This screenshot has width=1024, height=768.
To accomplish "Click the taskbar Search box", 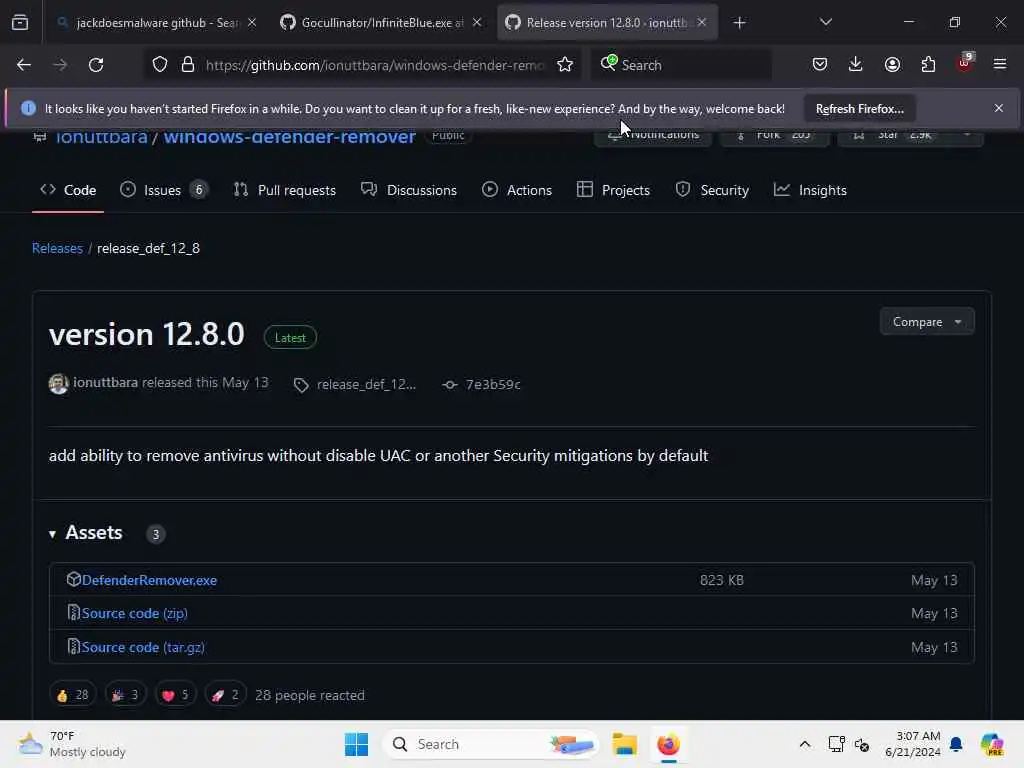I will (x=491, y=744).
